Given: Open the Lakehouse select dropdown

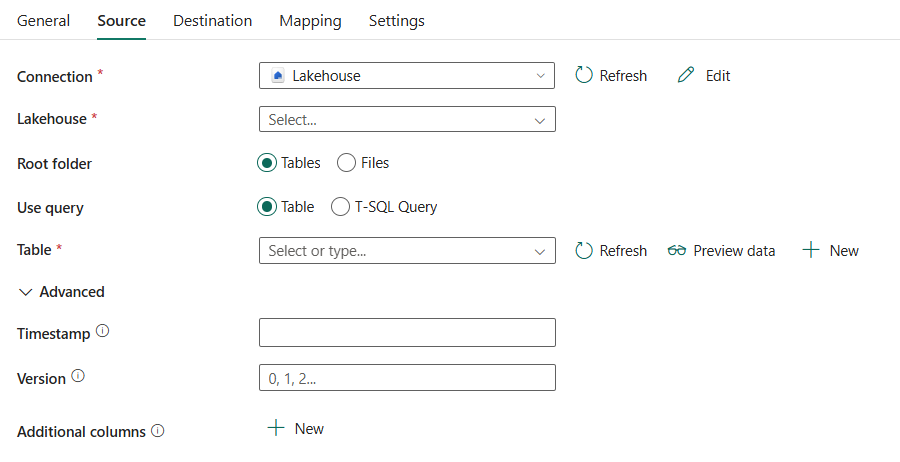Looking at the screenshot, I should pyautogui.click(x=407, y=119).
